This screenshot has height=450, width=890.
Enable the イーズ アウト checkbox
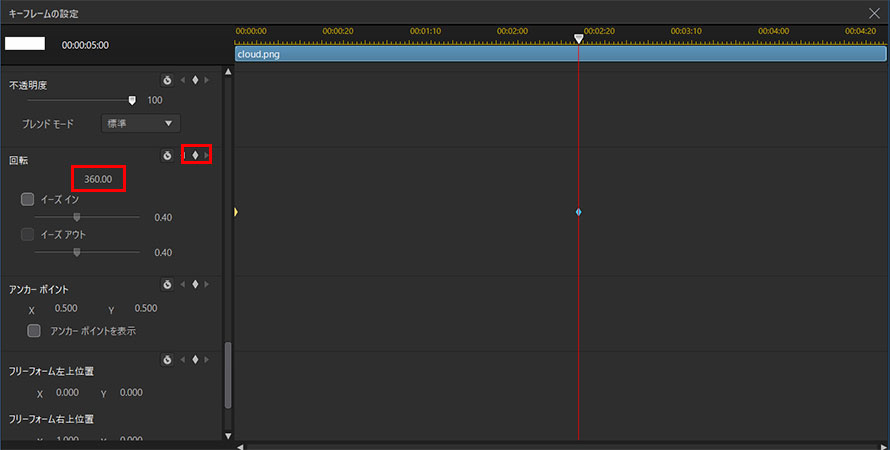pos(28,235)
